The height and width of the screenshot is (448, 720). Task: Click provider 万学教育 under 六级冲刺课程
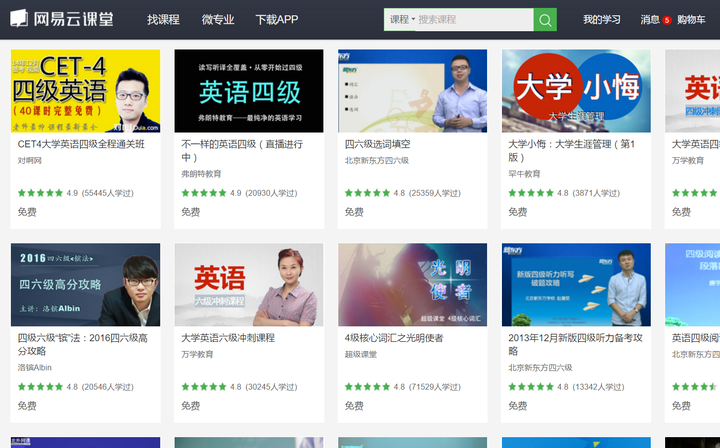(197, 354)
